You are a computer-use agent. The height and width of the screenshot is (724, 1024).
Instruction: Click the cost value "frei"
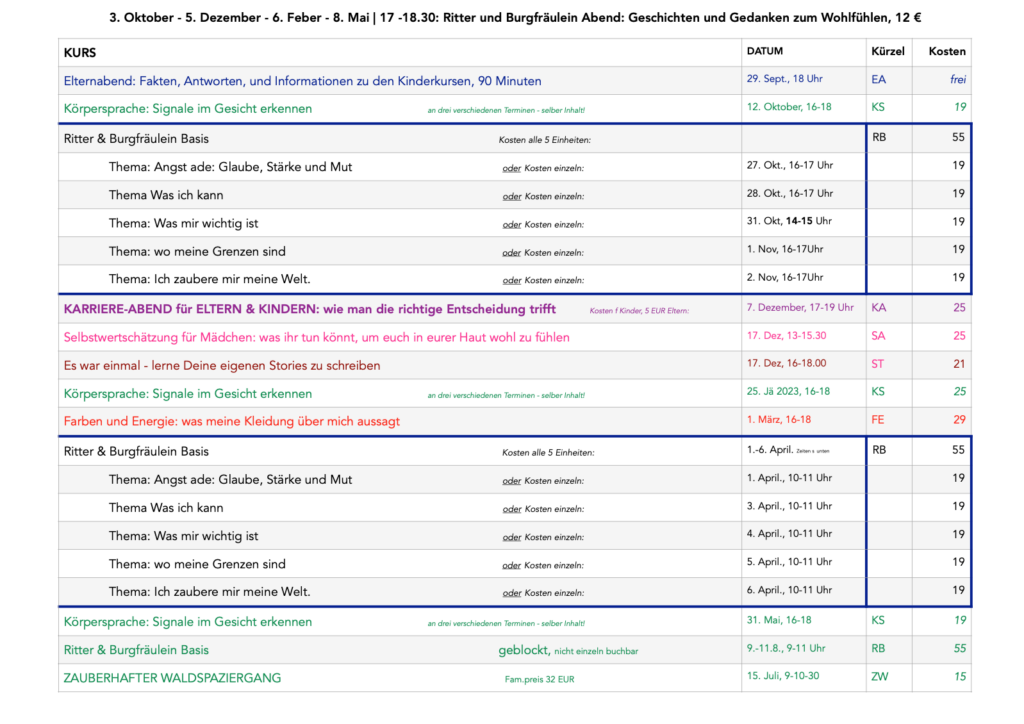(958, 80)
